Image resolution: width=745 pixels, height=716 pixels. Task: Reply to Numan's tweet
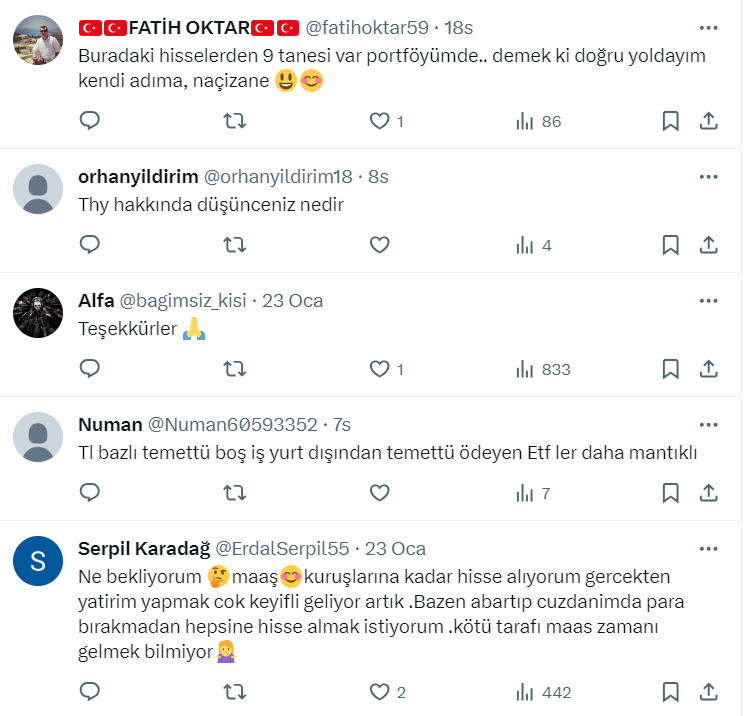pyautogui.click(x=89, y=493)
